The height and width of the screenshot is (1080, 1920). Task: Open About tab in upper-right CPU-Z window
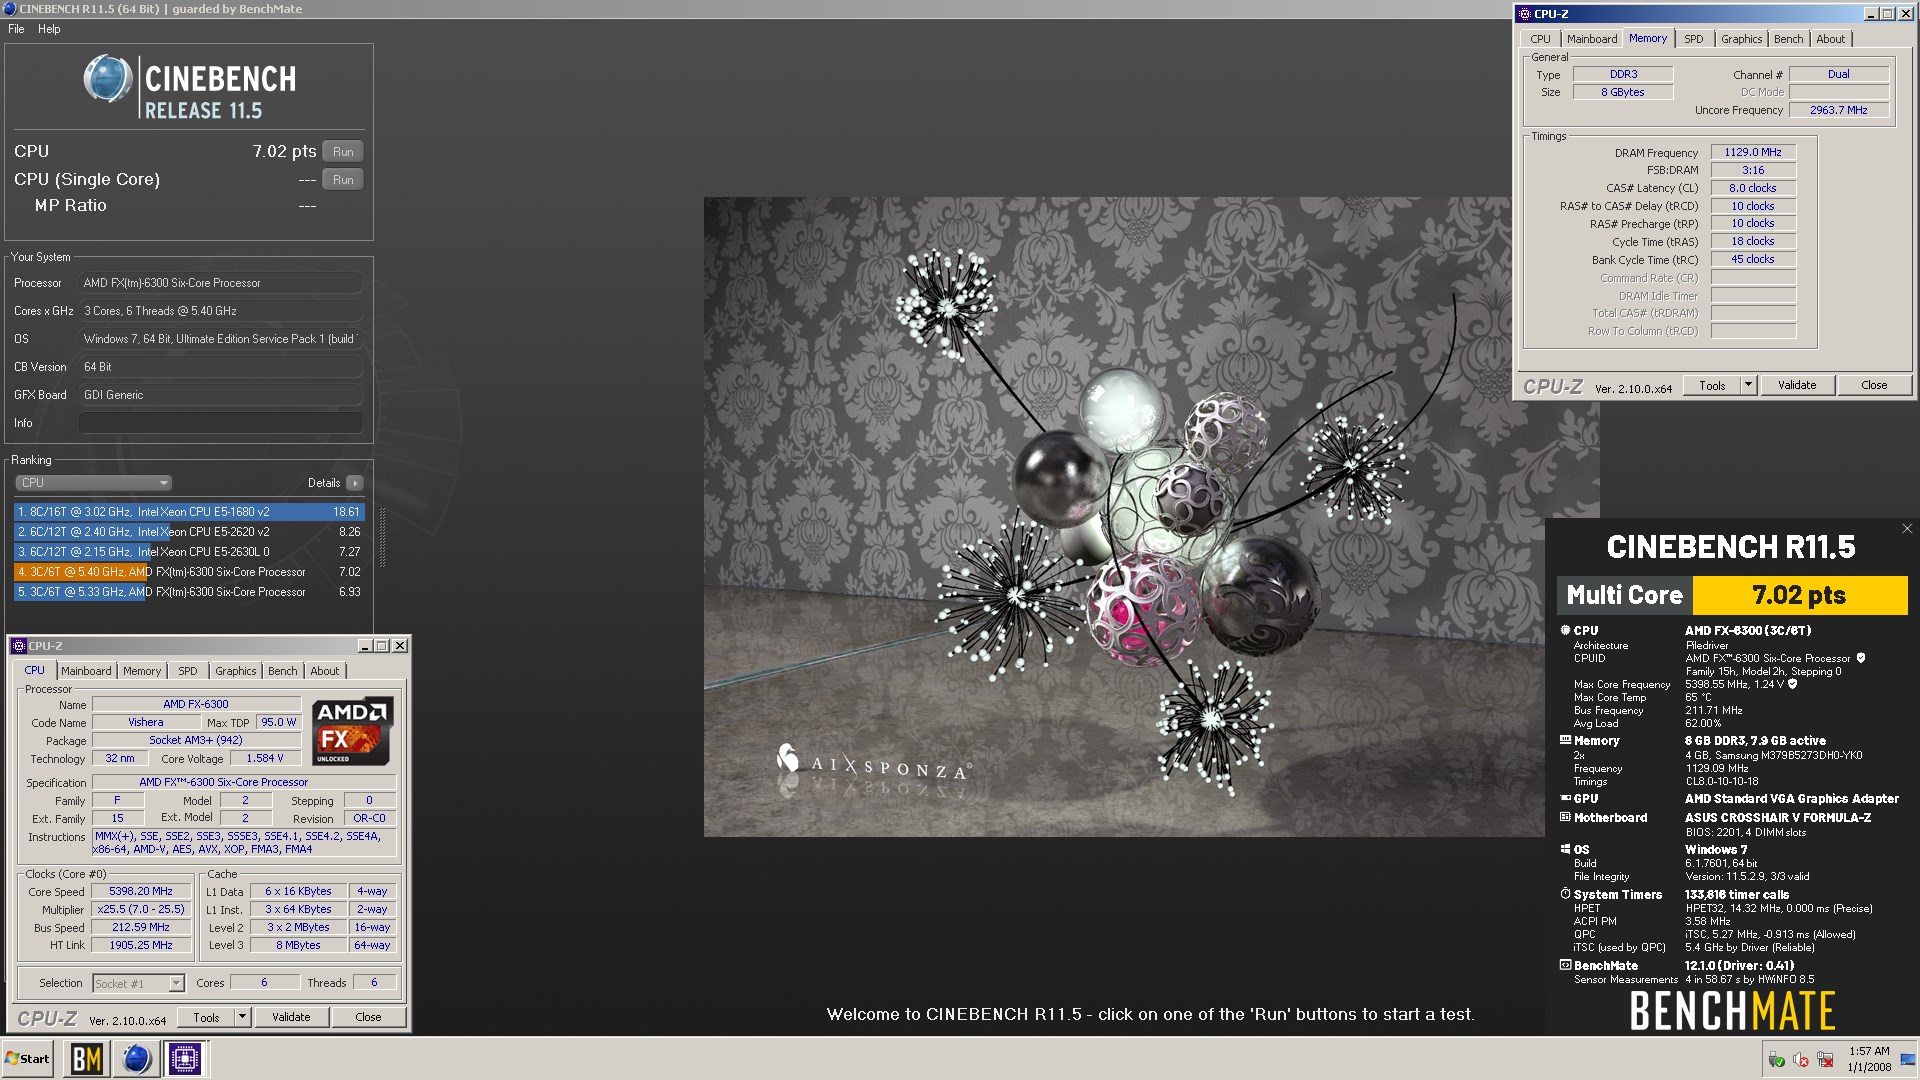[1831, 39]
